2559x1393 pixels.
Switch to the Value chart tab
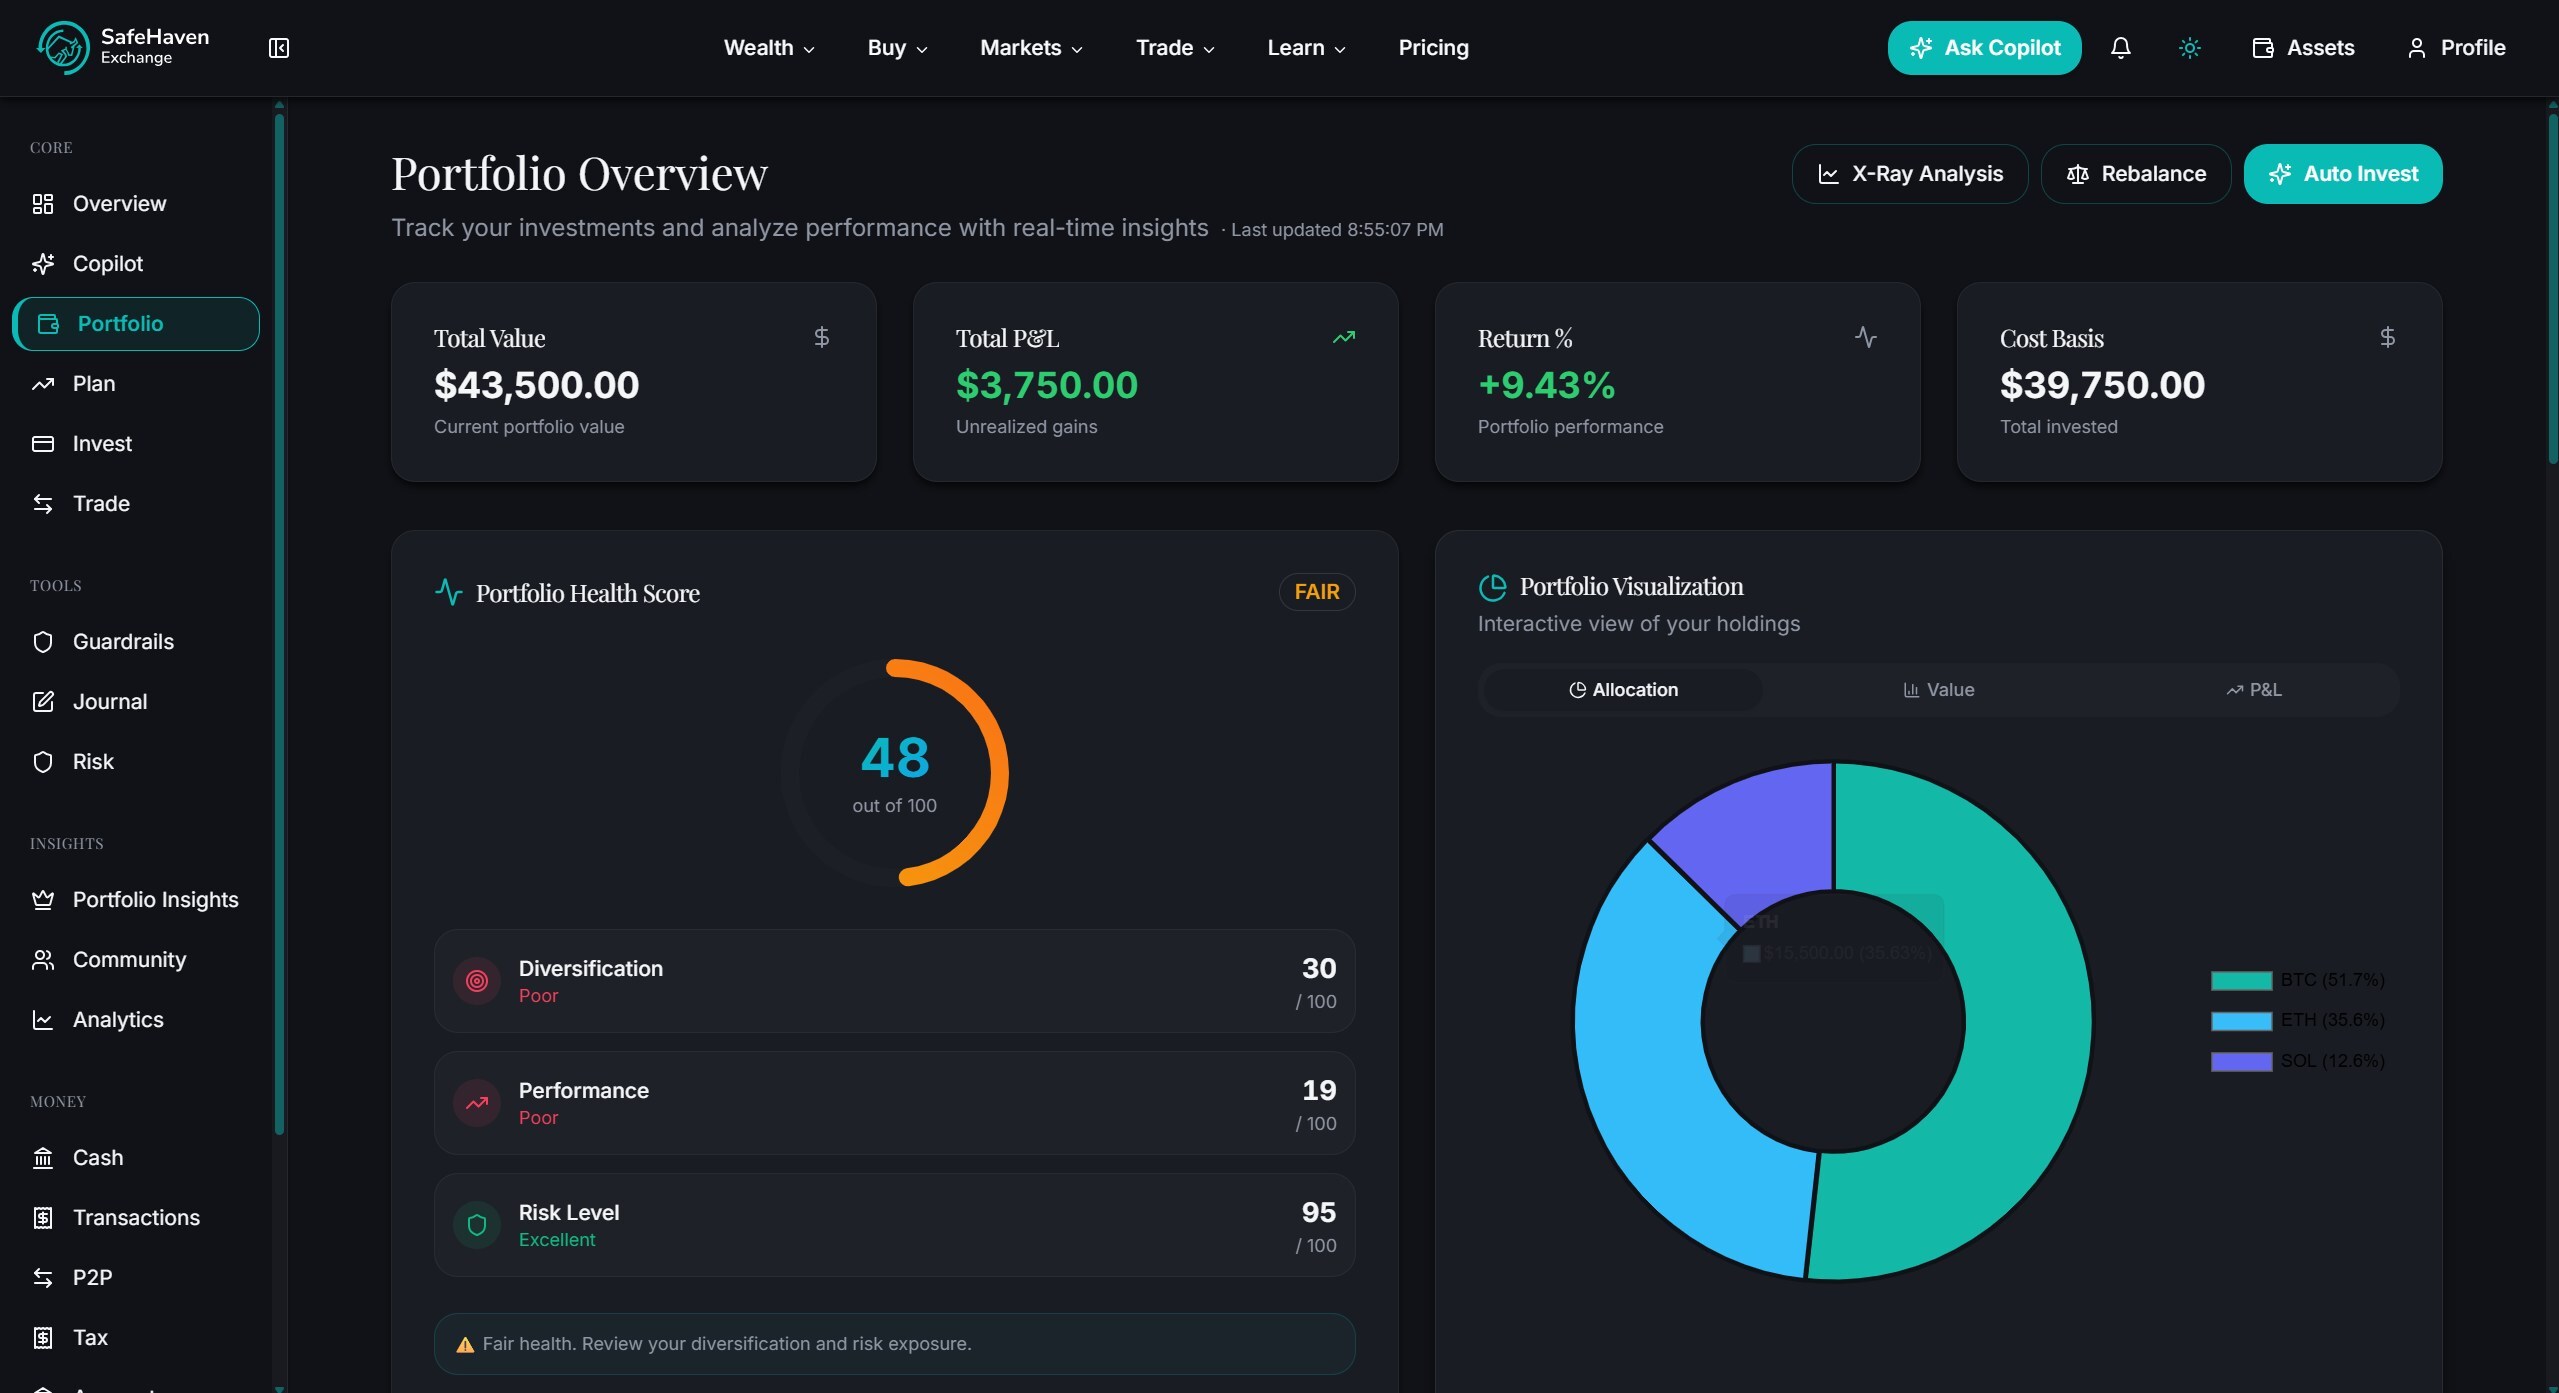pos(1938,690)
